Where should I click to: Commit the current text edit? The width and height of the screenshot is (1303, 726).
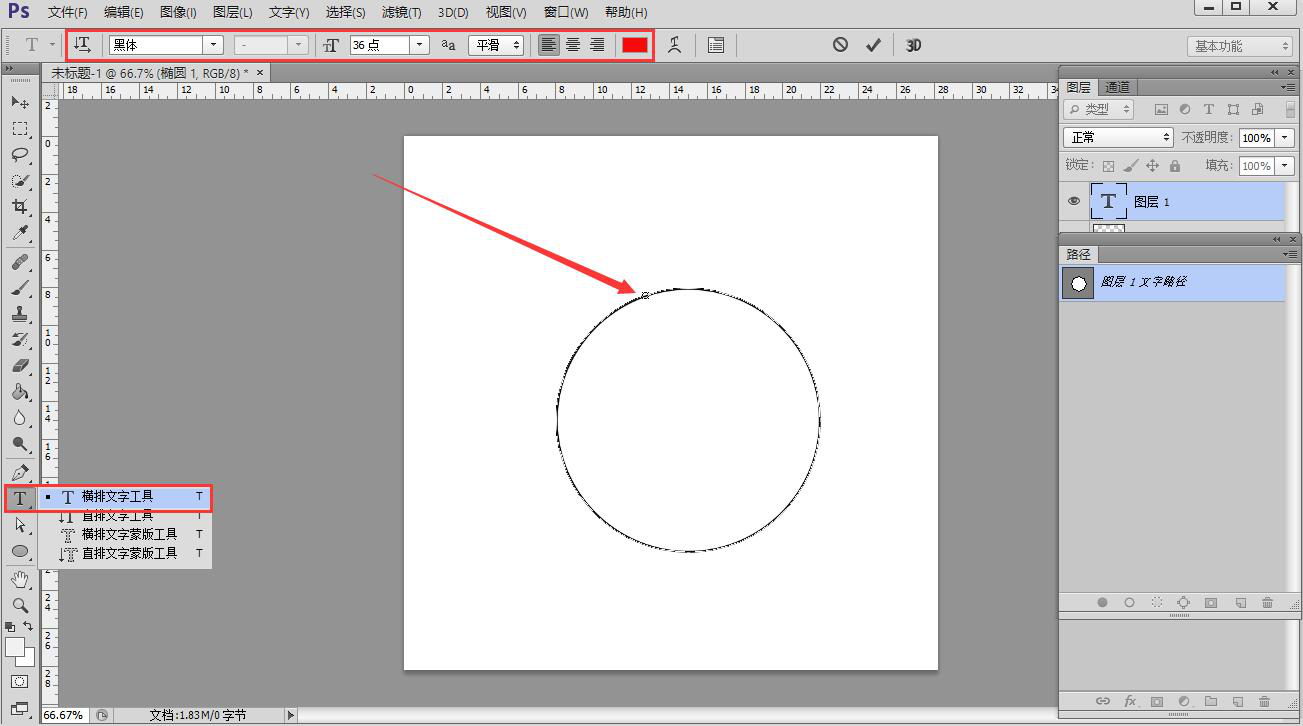pyautogui.click(x=873, y=45)
